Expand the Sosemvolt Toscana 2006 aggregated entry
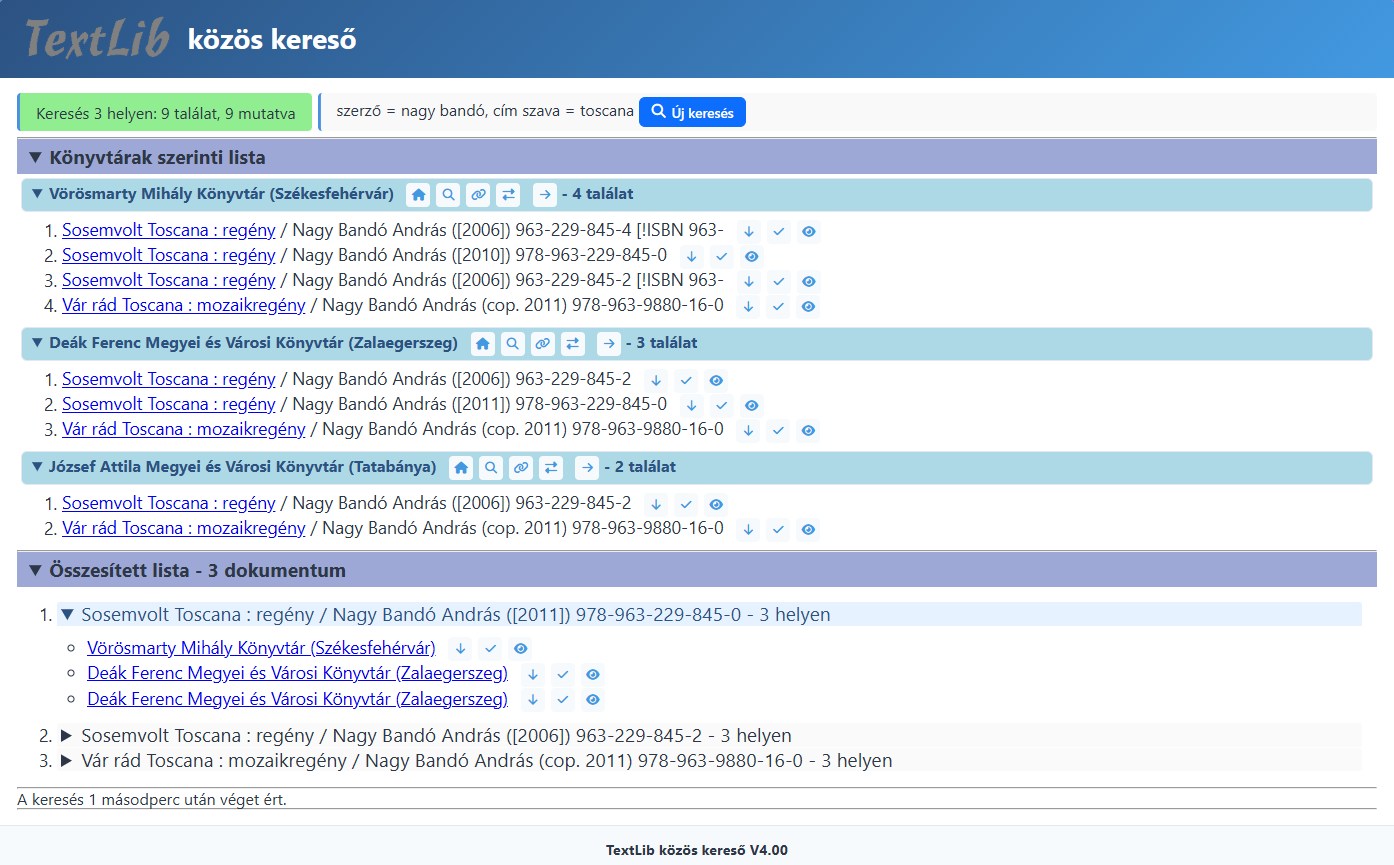 (68, 736)
